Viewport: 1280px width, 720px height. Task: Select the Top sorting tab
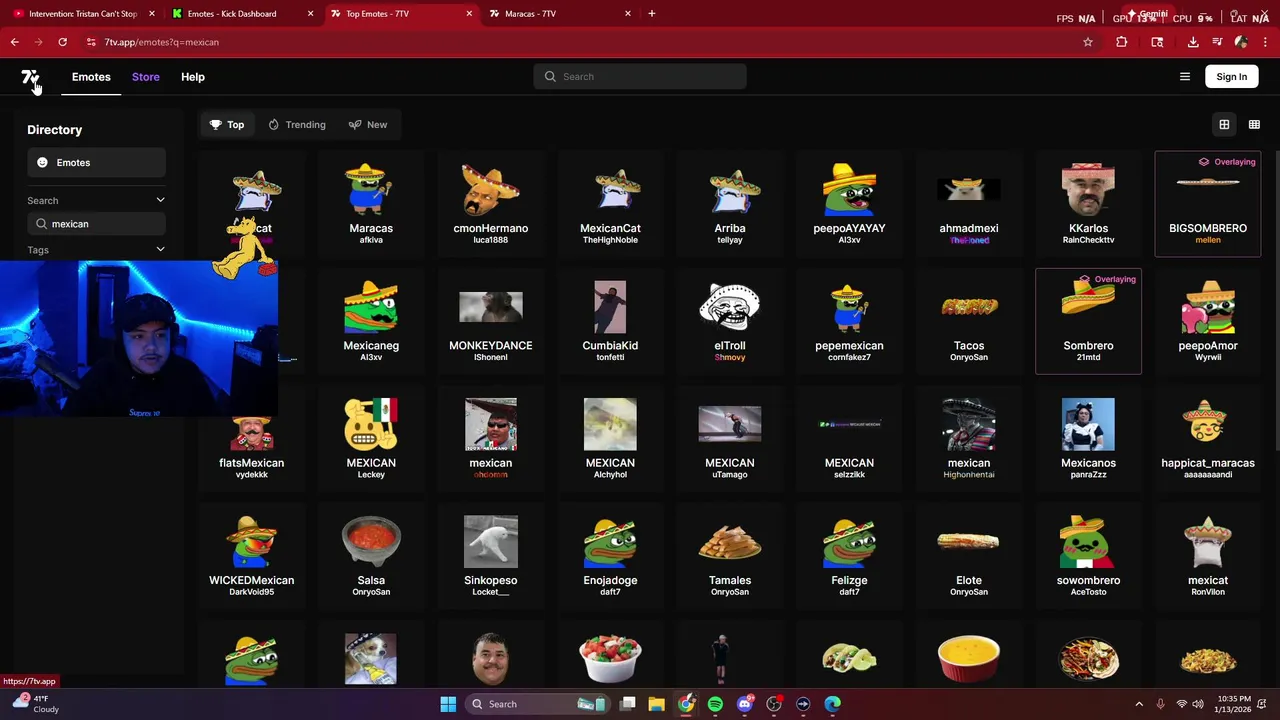(227, 125)
